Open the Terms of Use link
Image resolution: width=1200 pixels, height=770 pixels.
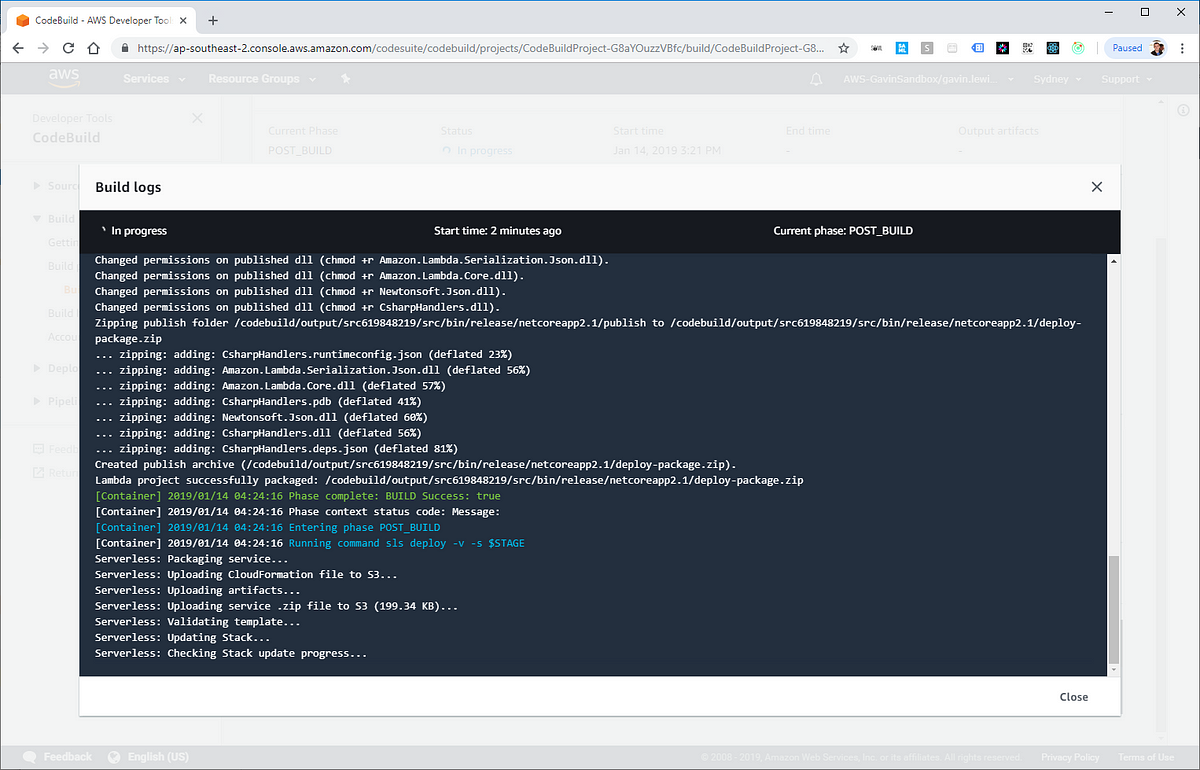click(x=1146, y=757)
